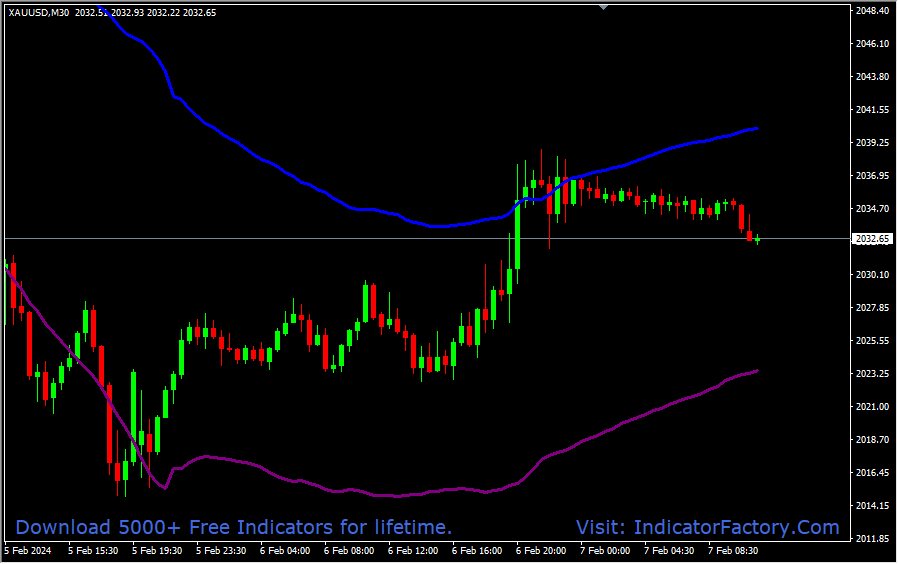The image size is (898, 564).
Task: Click time axis label 7 Feb 00:00
Action: pos(605,551)
